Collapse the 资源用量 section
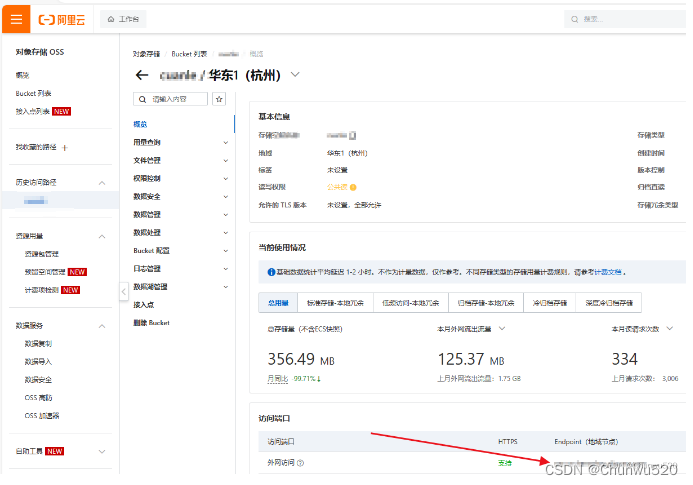Screen dimensions: 693x485 (102, 236)
